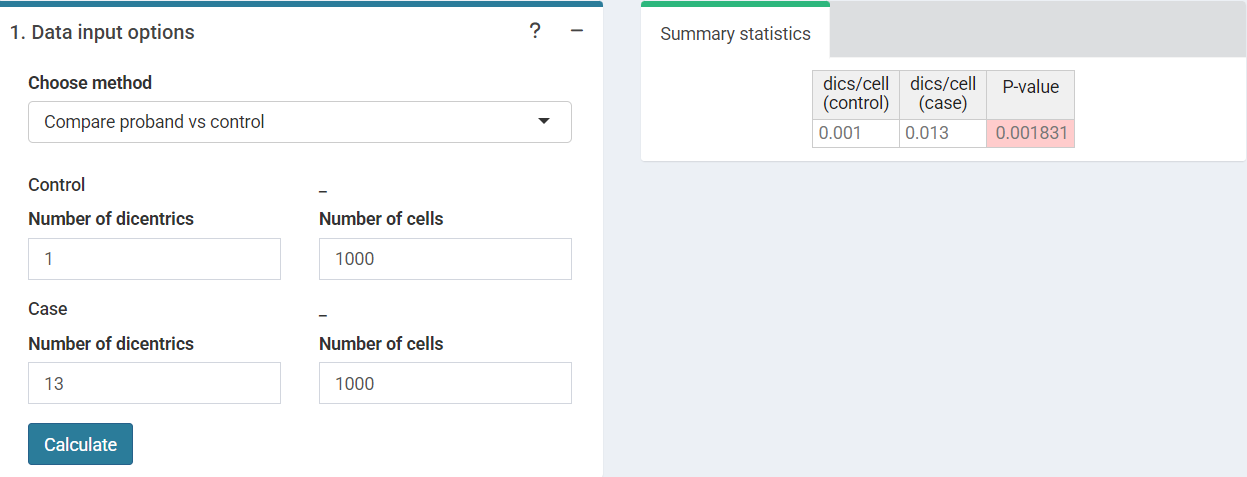
Task: Click Control number of dicentrics field
Action: pos(154,259)
